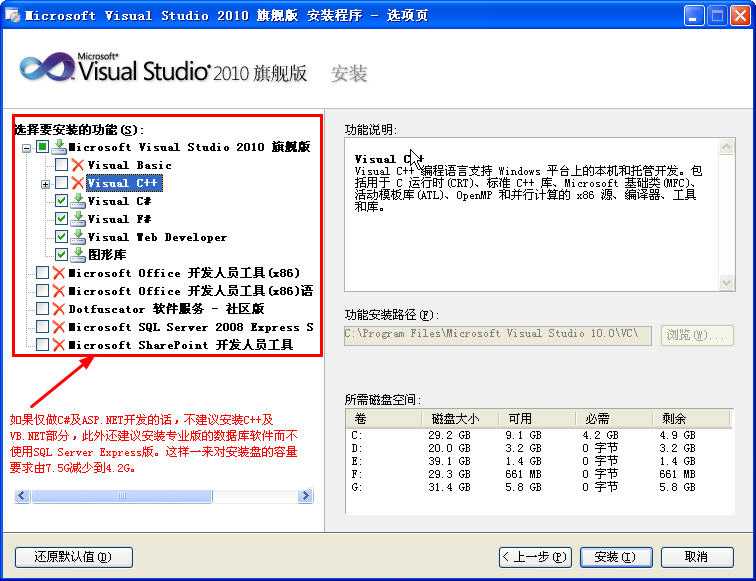The width and height of the screenshot is (756, 581).
Task: Start setup with 安装 button
Action: (616, 557)
